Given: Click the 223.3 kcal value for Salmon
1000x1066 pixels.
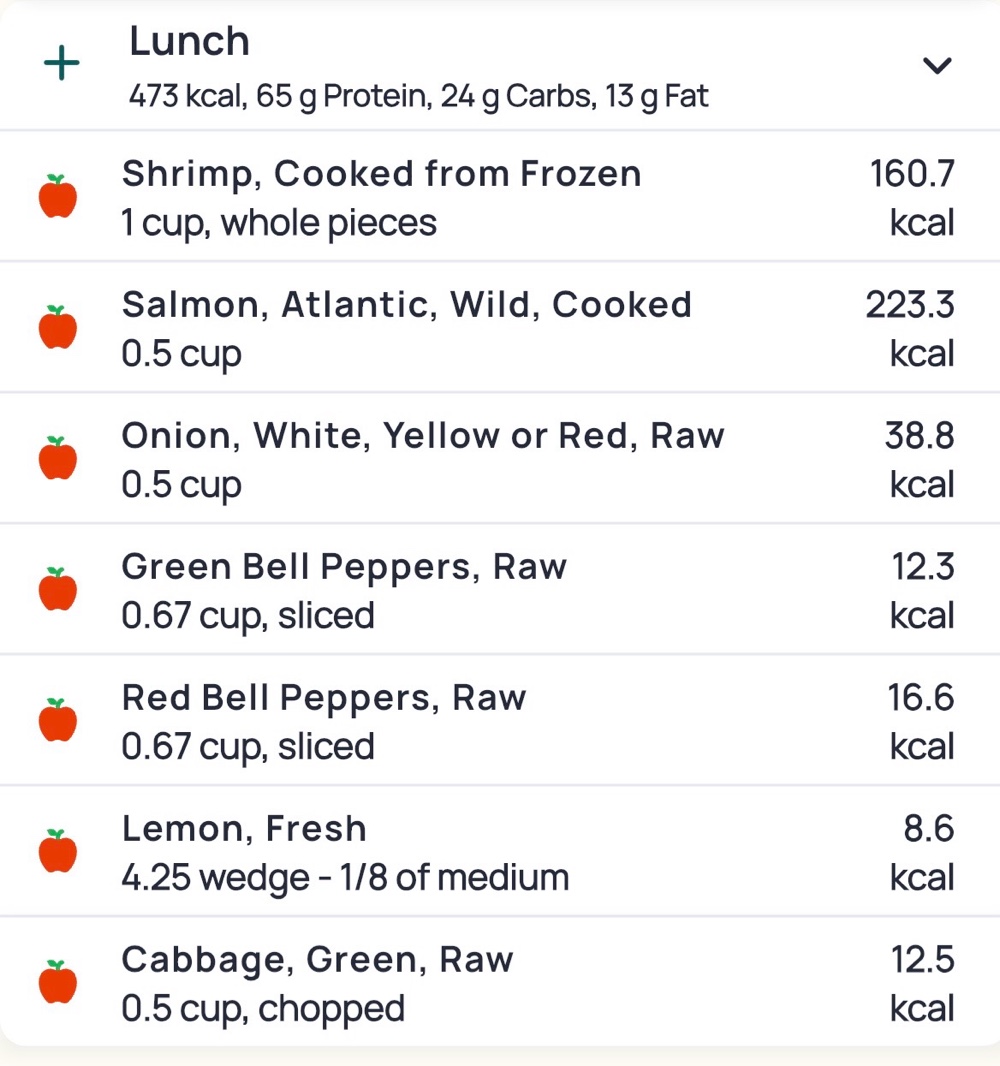Looking at the screenshot, I should coord(910,329).
